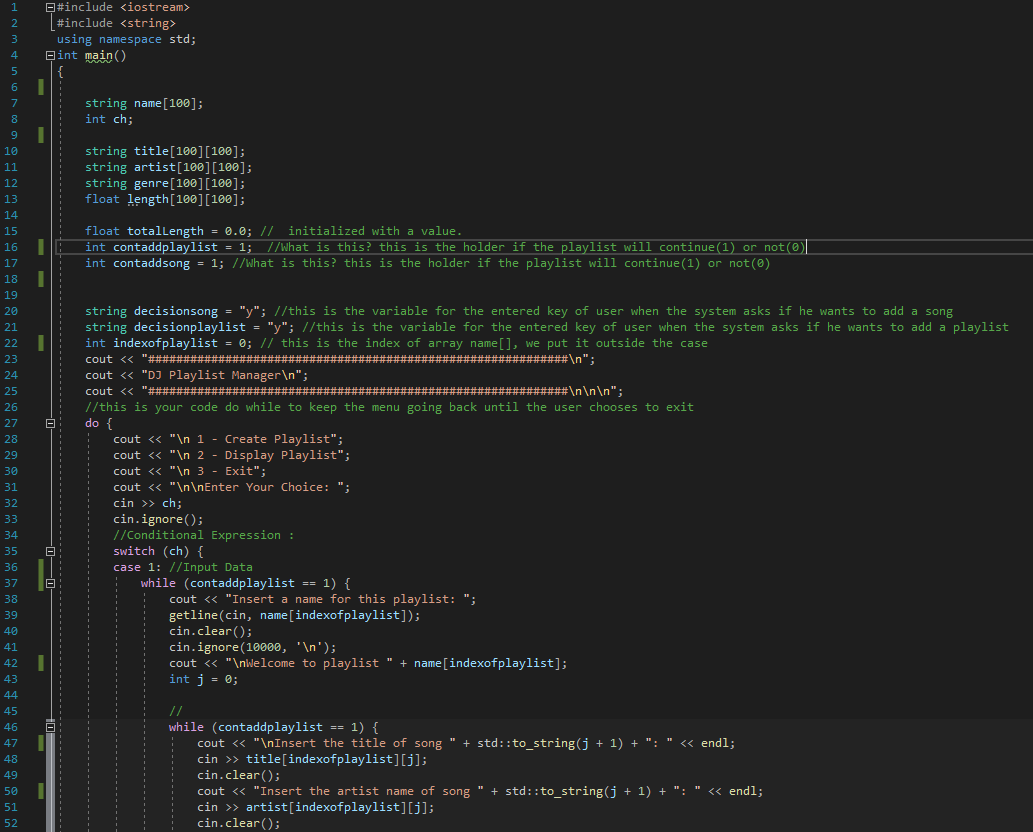Click 'using namespace std;' line

126,40
